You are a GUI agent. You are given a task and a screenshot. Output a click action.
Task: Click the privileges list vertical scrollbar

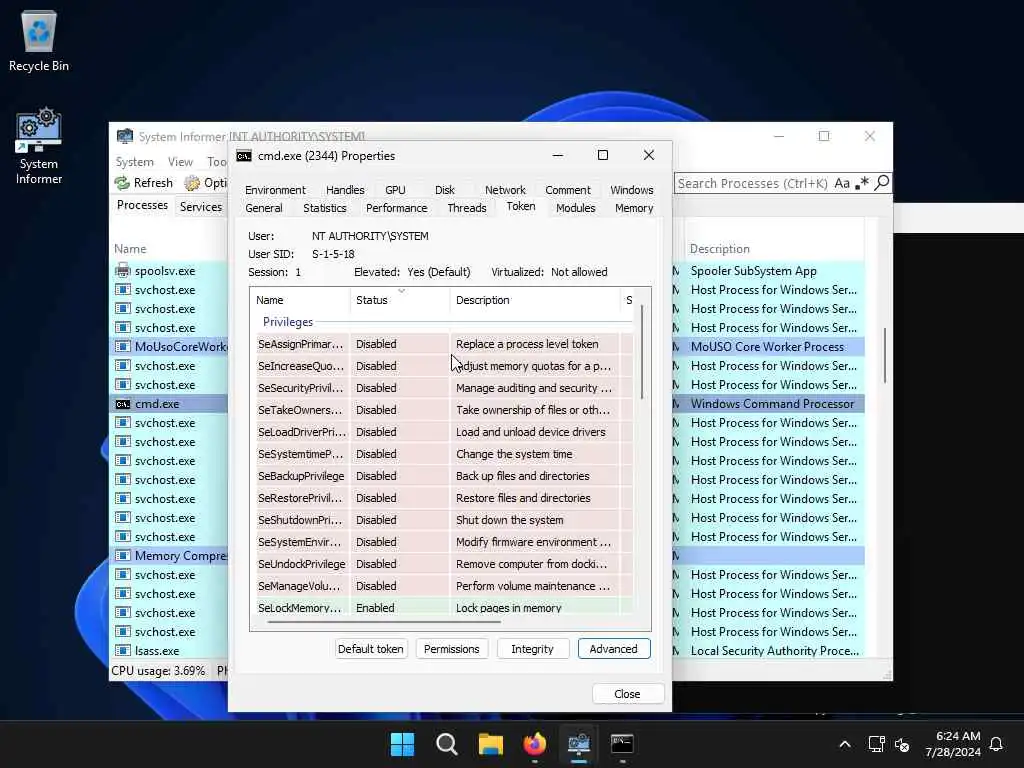(x=642, y=353)
